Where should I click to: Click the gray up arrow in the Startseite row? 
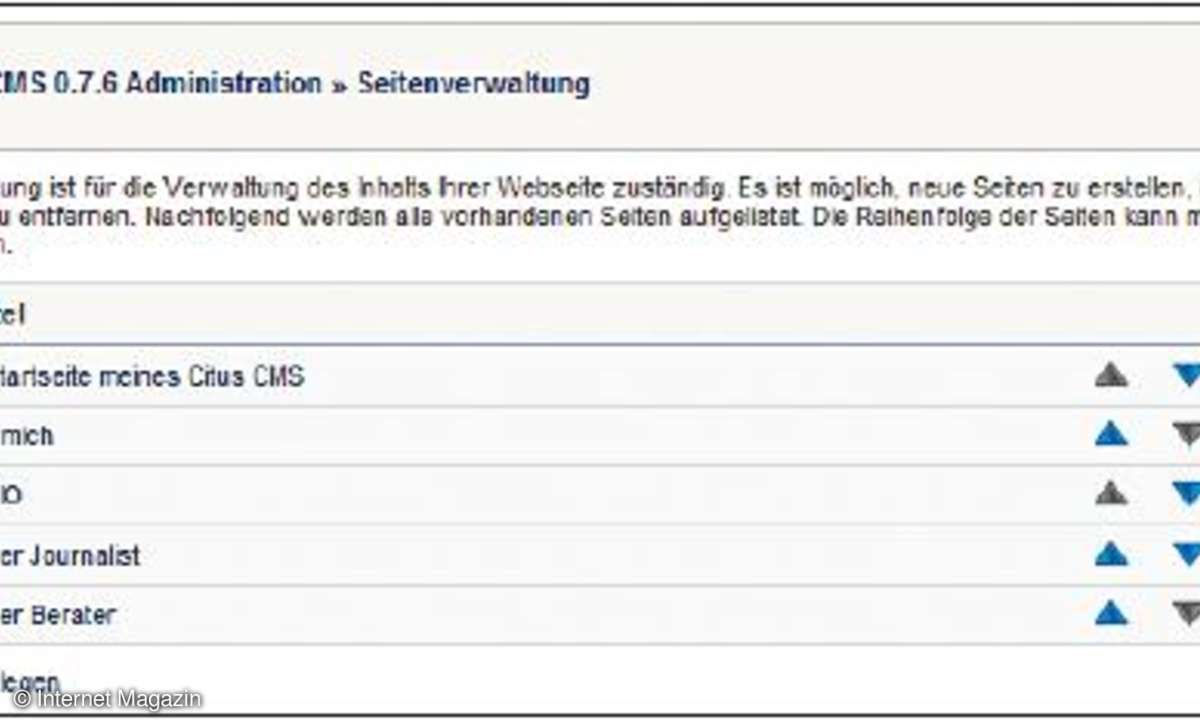click(1111, 376)
